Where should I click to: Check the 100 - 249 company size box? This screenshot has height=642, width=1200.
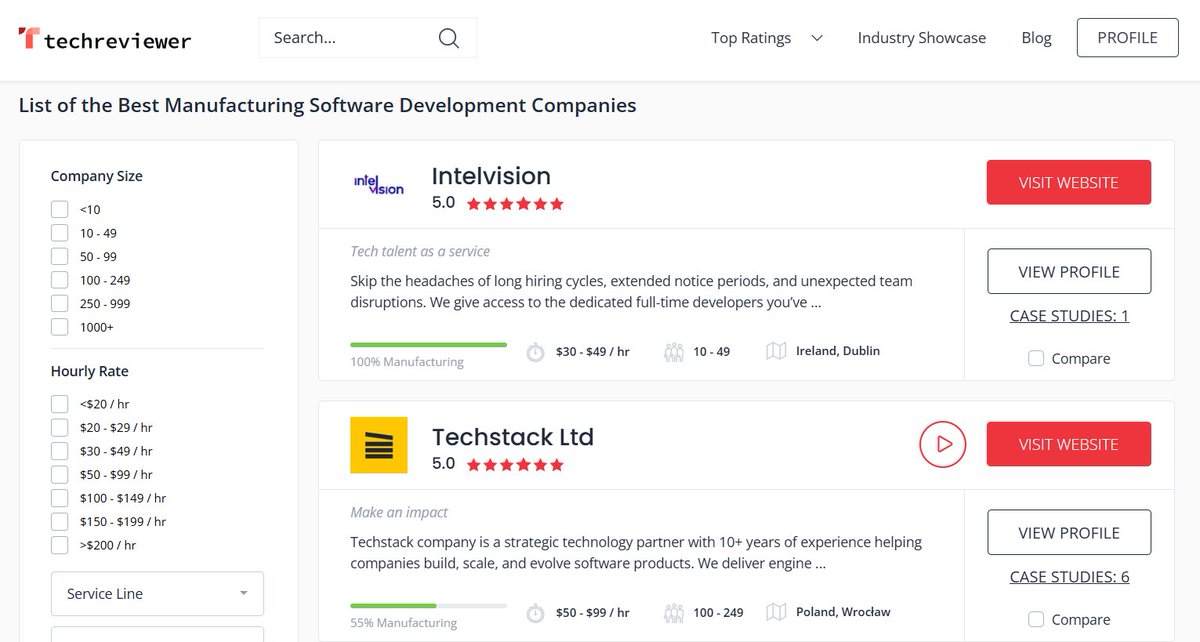point(60,280)
